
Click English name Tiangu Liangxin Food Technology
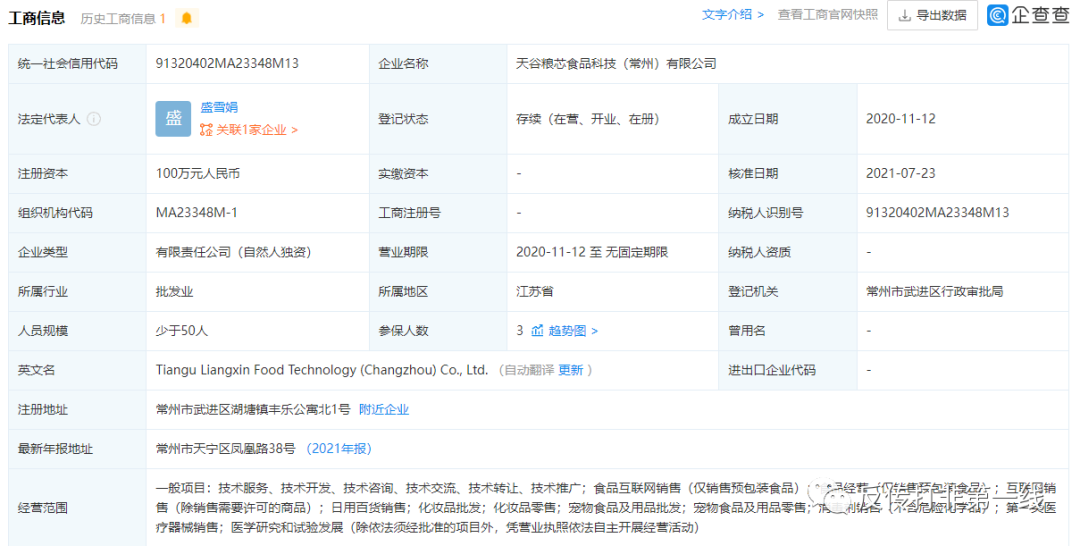(322, 370)
